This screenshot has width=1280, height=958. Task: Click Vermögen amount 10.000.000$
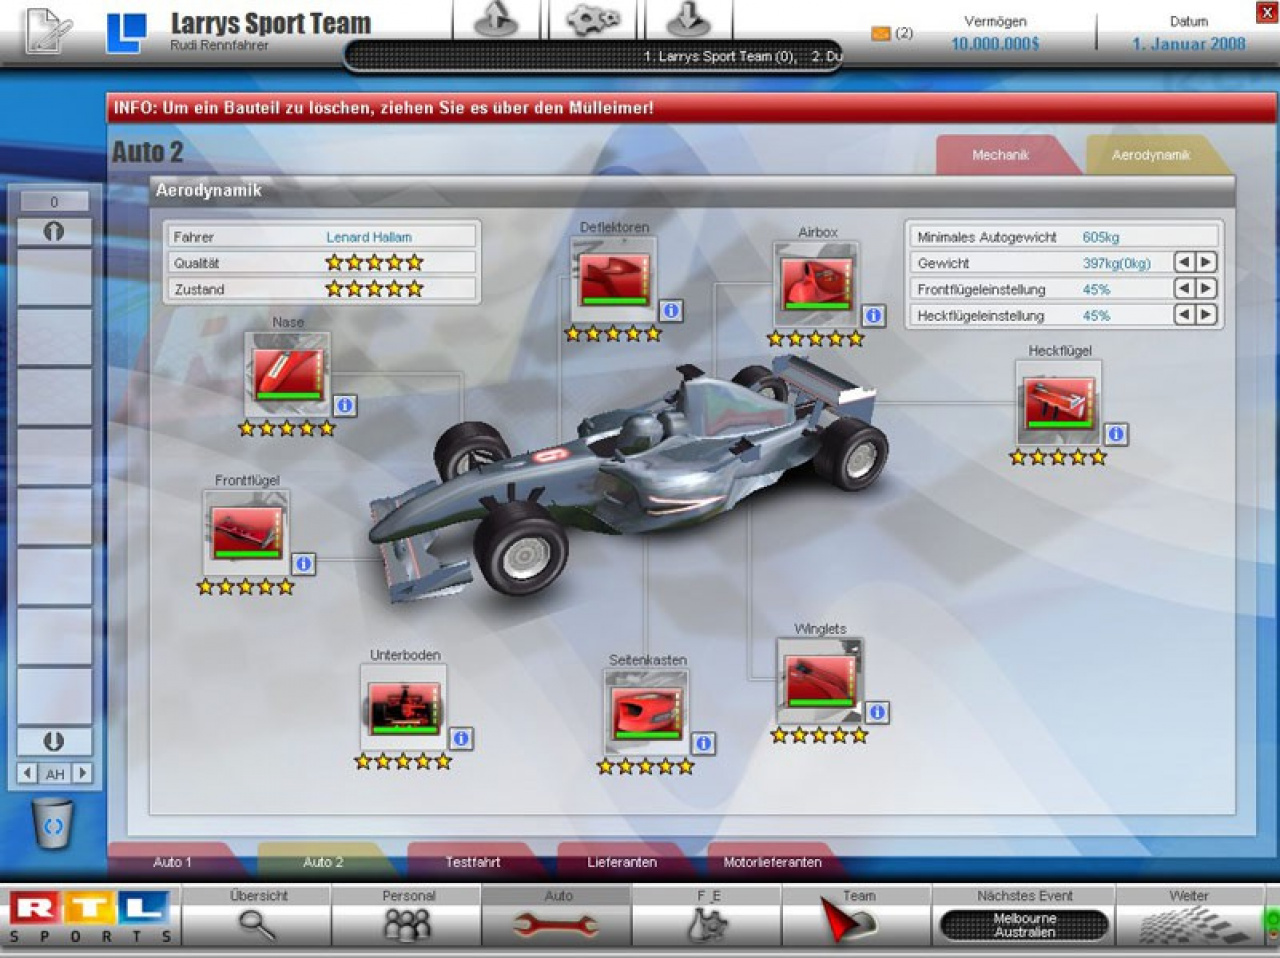[x=995, y=44]
